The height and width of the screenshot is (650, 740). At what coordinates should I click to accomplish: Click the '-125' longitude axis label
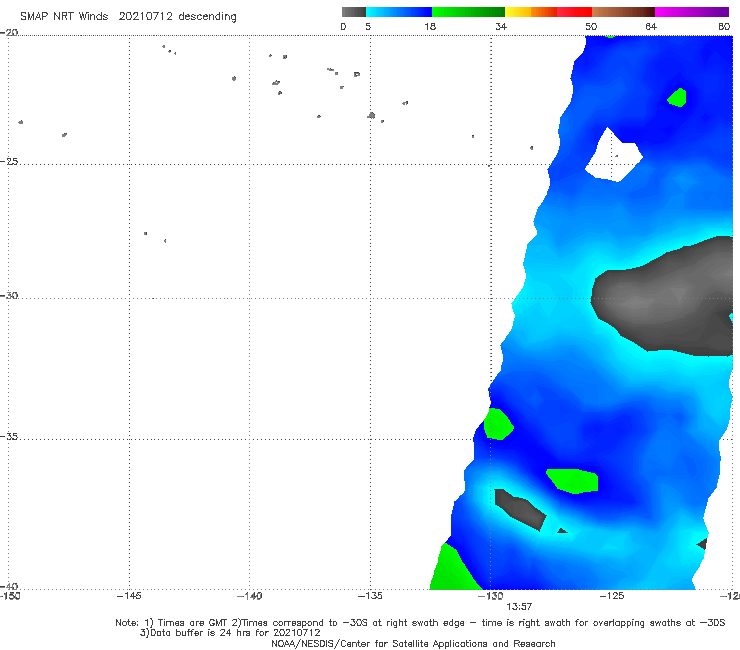pos(612,596)
